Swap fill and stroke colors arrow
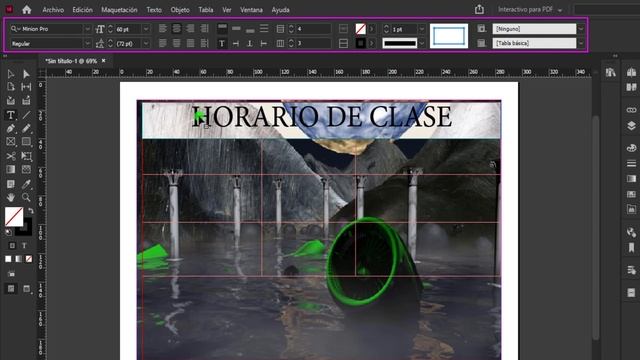 pos(31,211)
